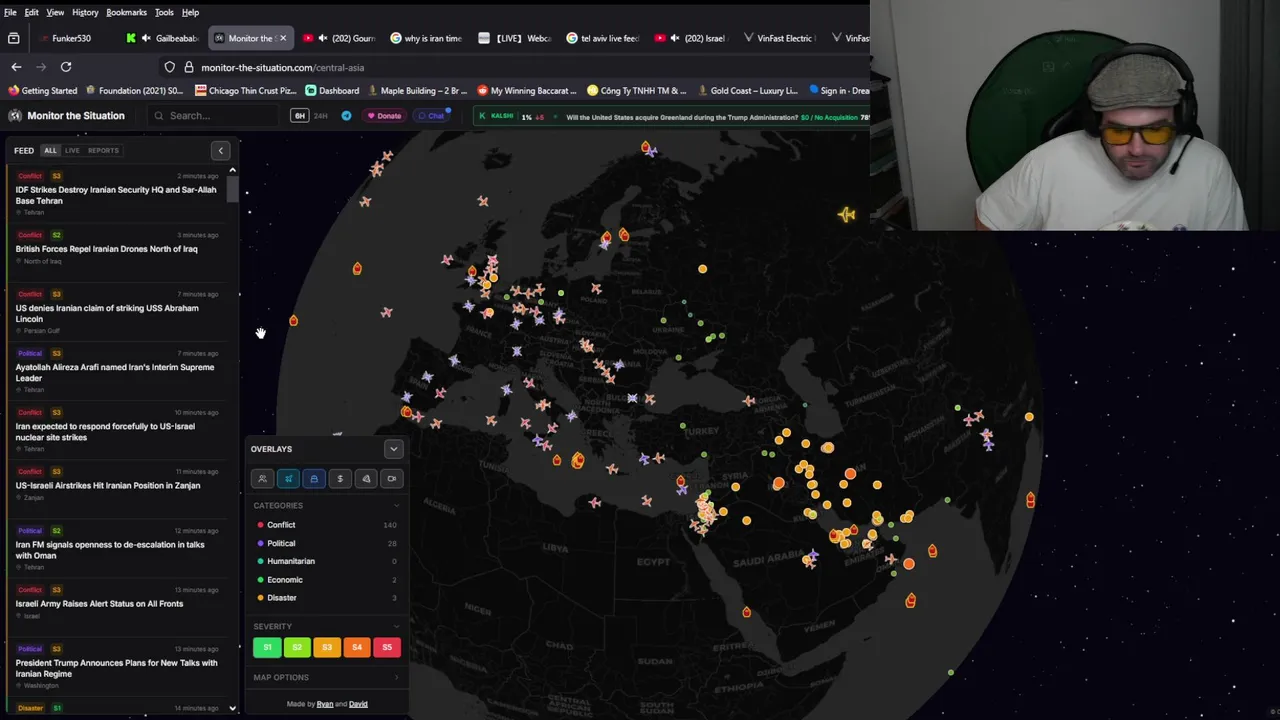Viewport: 1280px width, 720px height.
Task: Open the Dashboard bookmark
Action: (332, 91)
